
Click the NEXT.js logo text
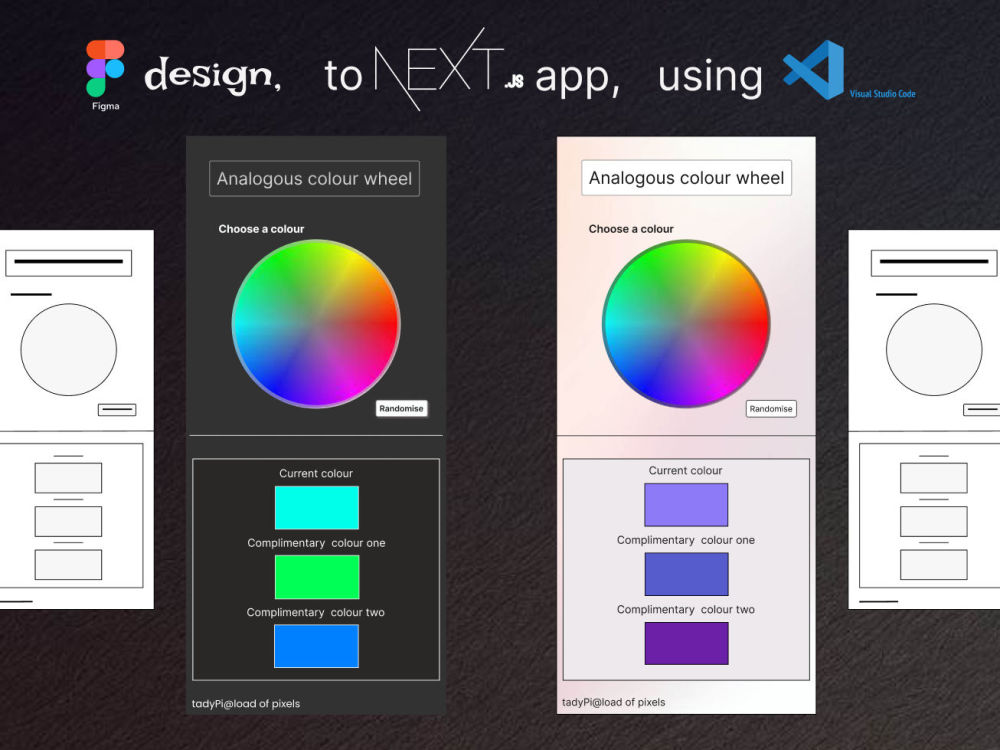click(x=449, y=69)
